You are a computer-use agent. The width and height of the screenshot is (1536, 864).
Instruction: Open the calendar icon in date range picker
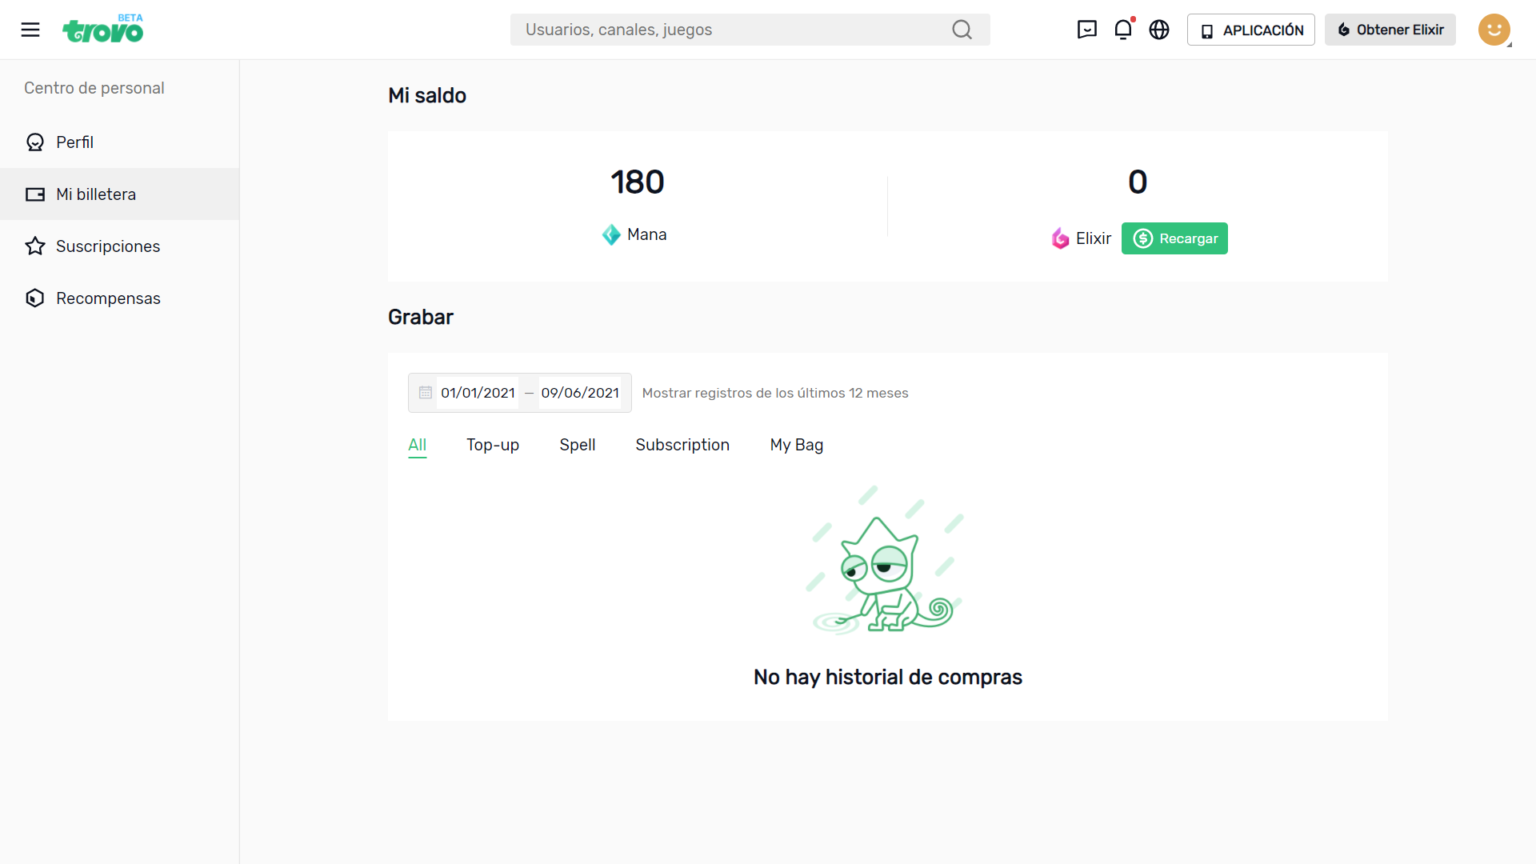coord(425,393)
